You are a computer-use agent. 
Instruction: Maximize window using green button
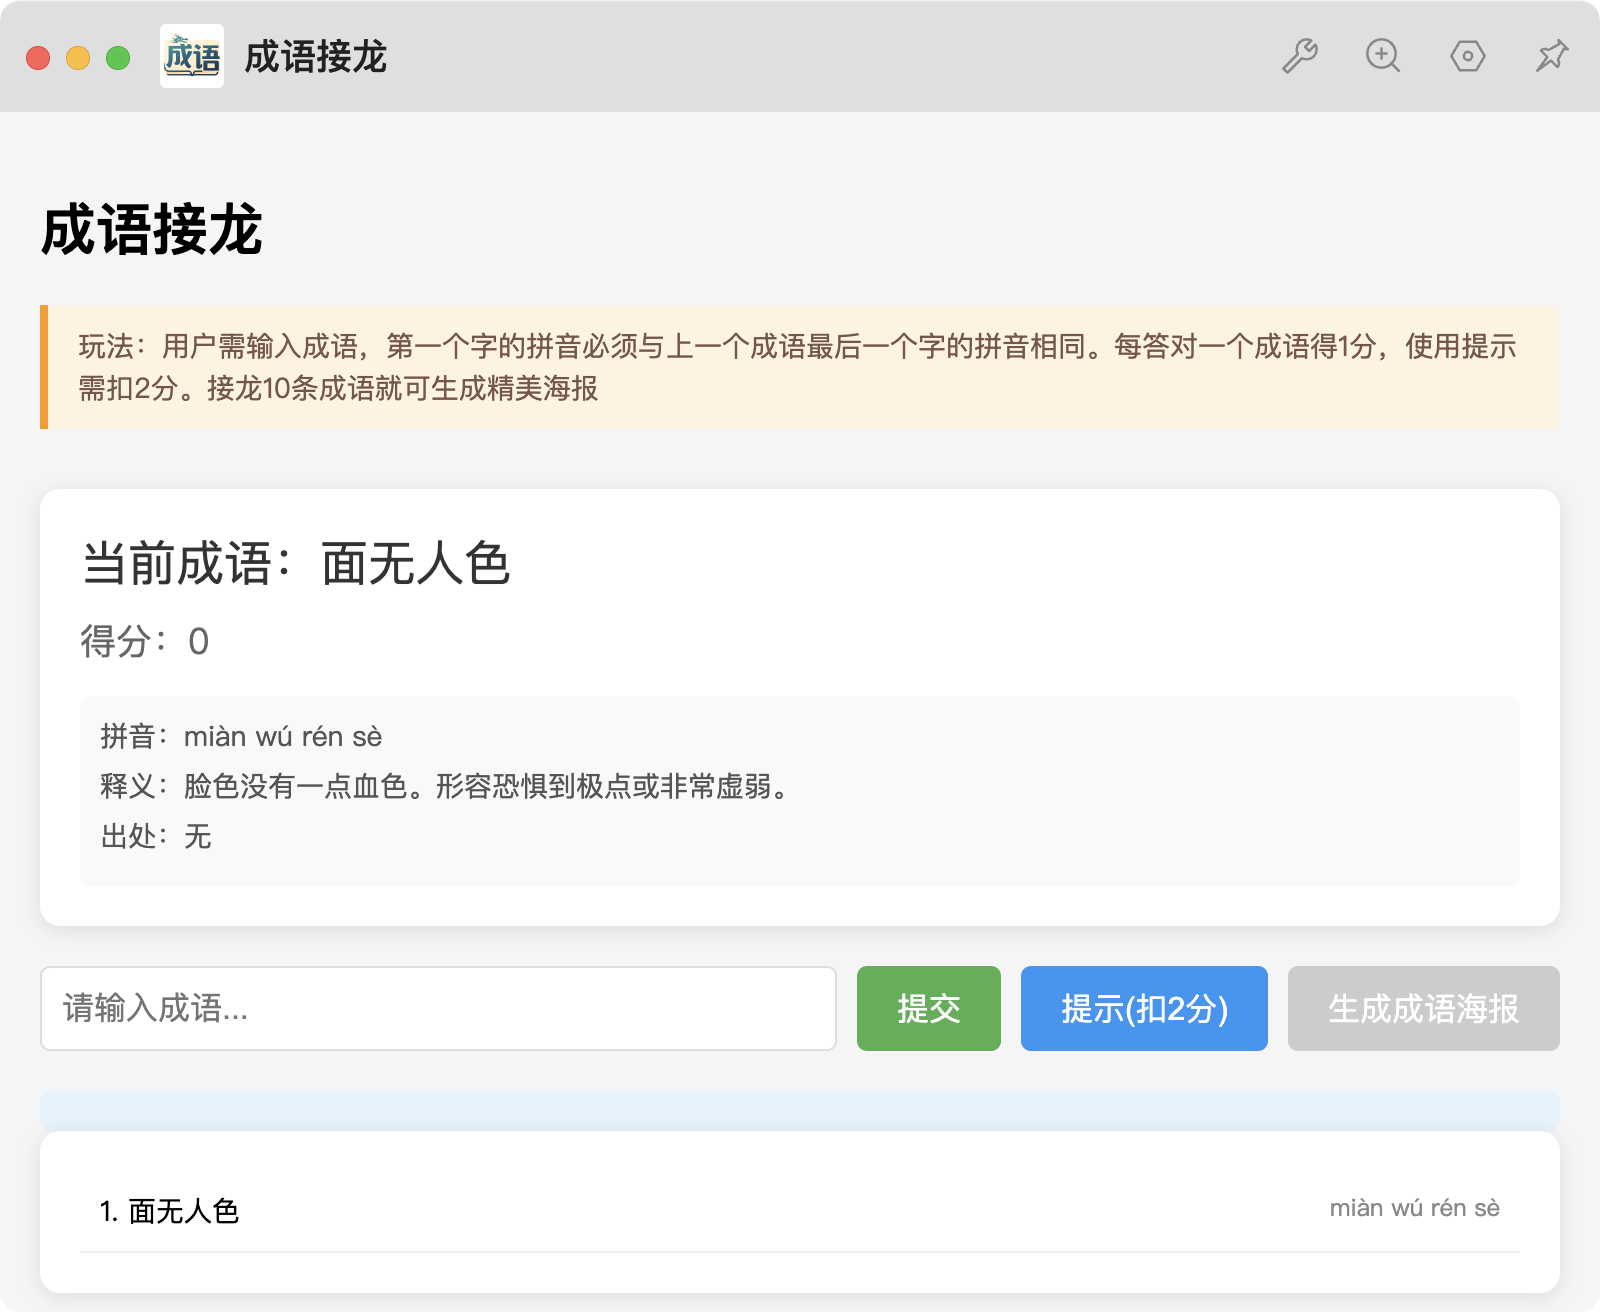point(118,58)
